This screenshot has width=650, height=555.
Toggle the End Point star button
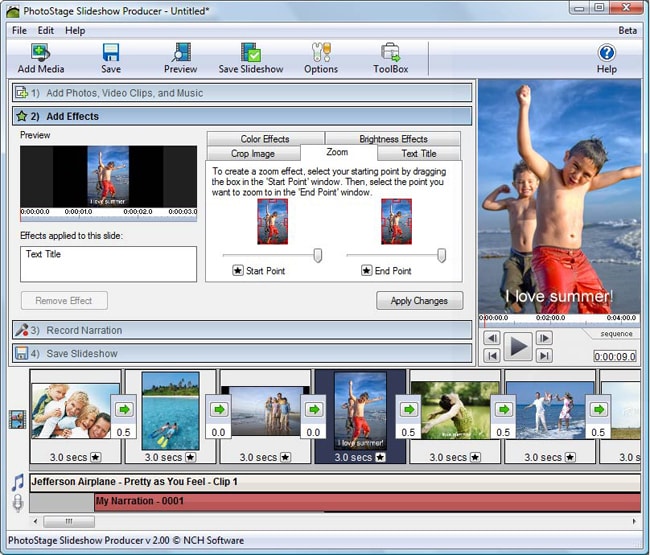click(366, 271)
